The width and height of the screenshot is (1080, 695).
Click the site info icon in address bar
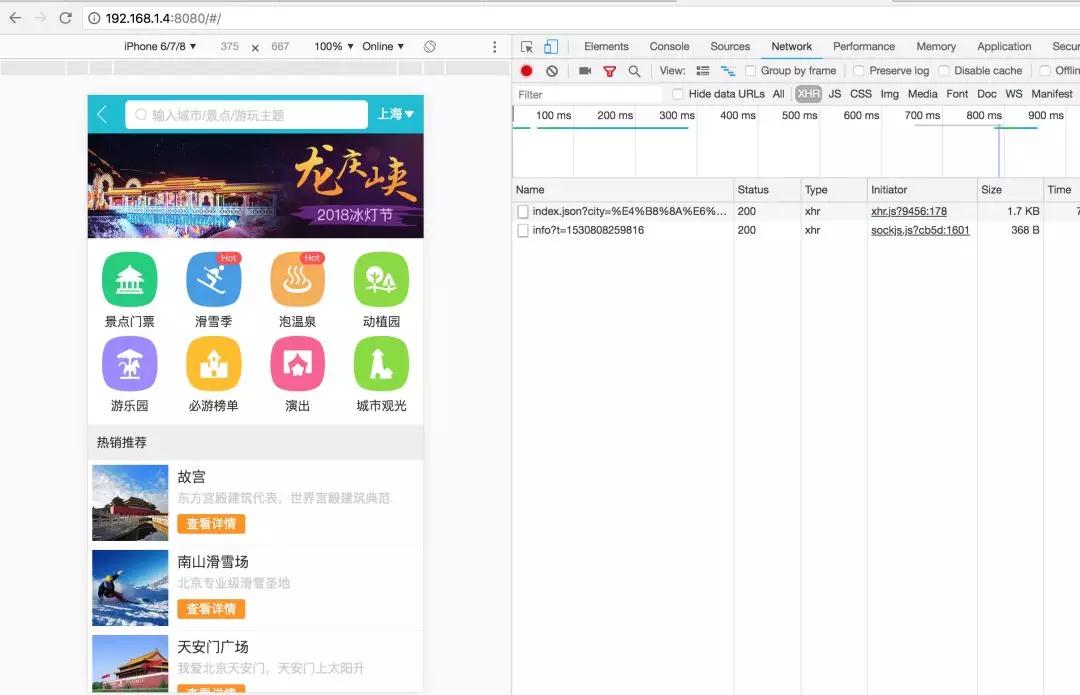[x=94, y=19]
